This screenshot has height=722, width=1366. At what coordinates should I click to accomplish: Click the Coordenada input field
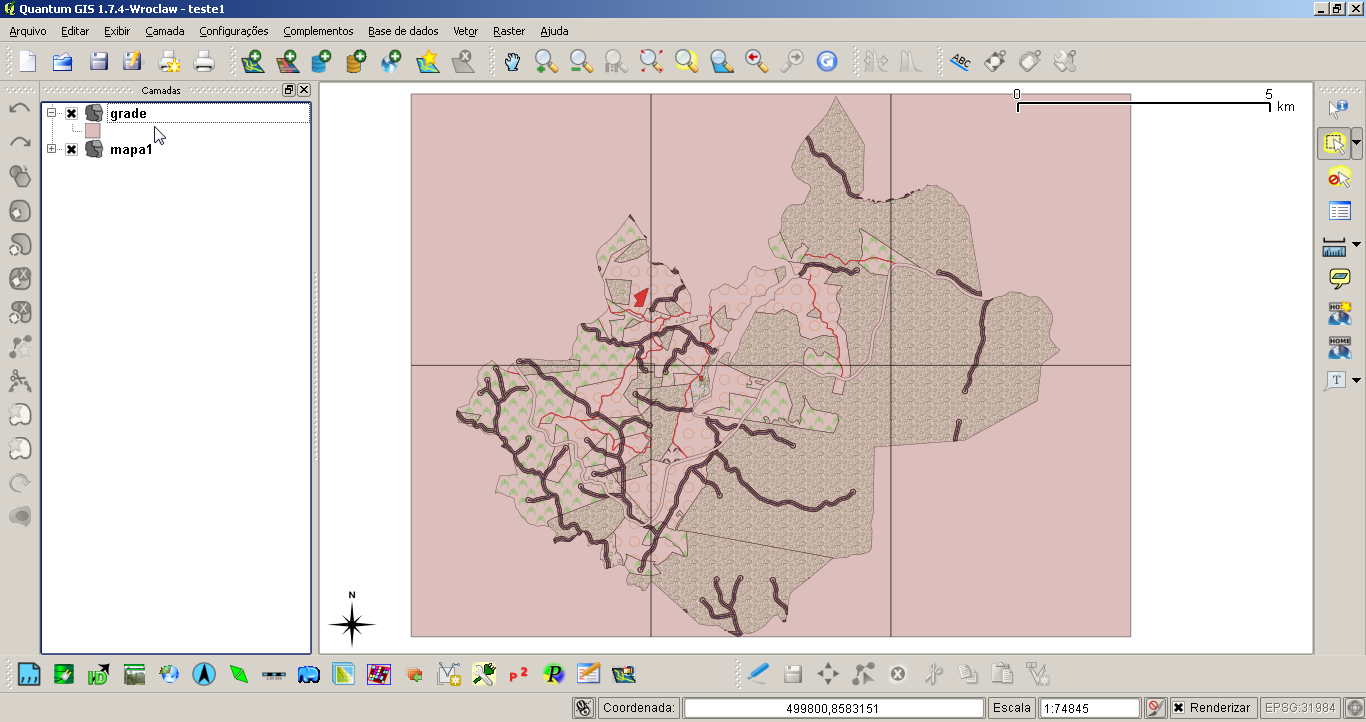tap(833, 708)
